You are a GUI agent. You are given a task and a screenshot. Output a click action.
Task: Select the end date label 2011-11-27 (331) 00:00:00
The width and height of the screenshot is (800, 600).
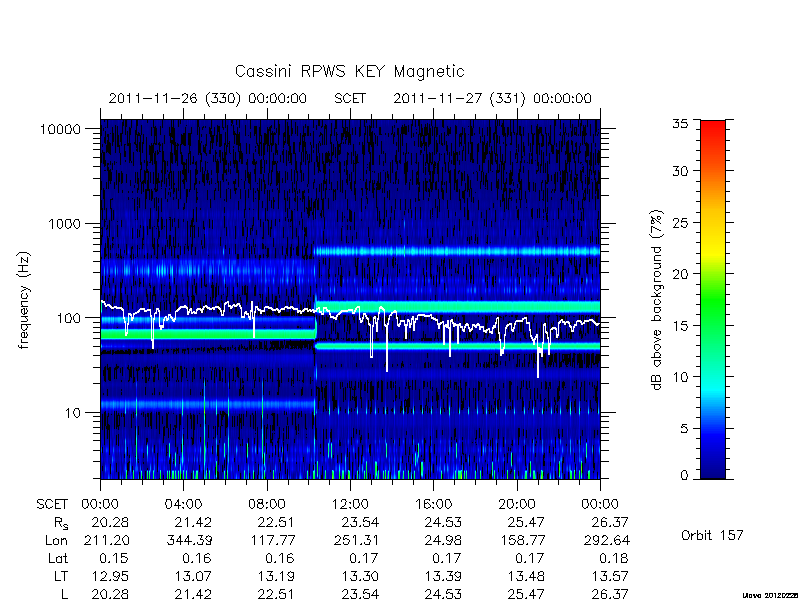tap(492, 98)
